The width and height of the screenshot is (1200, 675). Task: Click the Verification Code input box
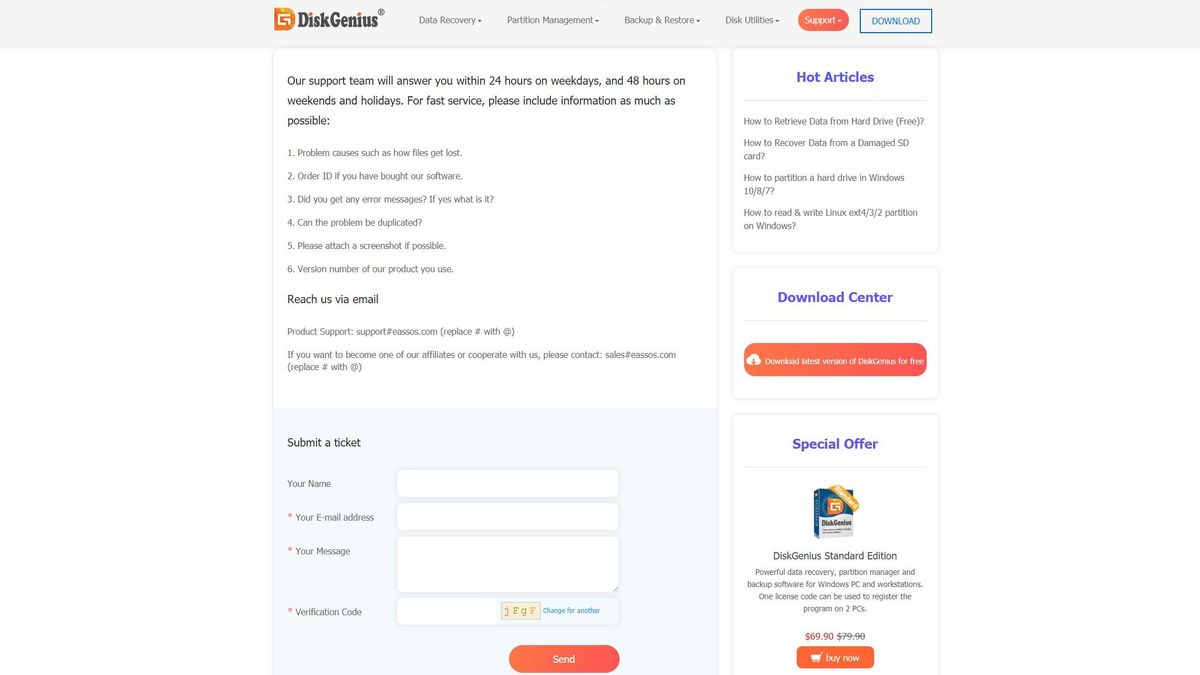coord(448,611)
